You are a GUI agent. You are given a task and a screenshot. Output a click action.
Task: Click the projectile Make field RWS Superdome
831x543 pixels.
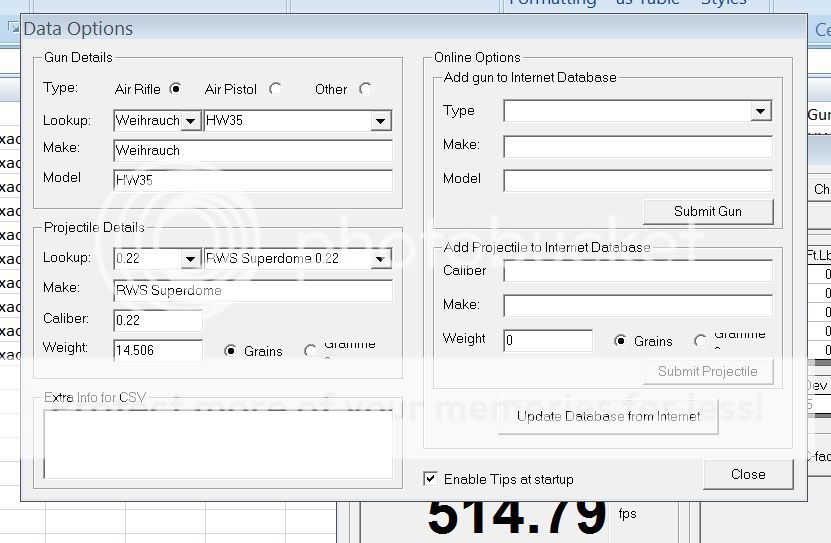click(x=253, y=290)
